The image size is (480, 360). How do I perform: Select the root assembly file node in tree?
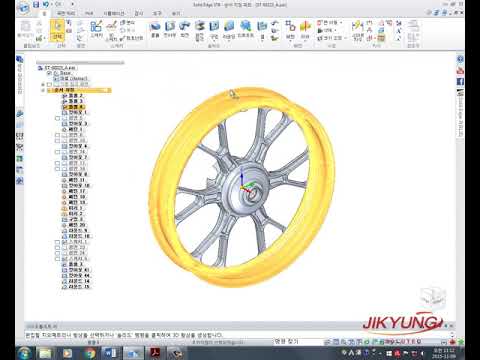[x=58, y=68]
